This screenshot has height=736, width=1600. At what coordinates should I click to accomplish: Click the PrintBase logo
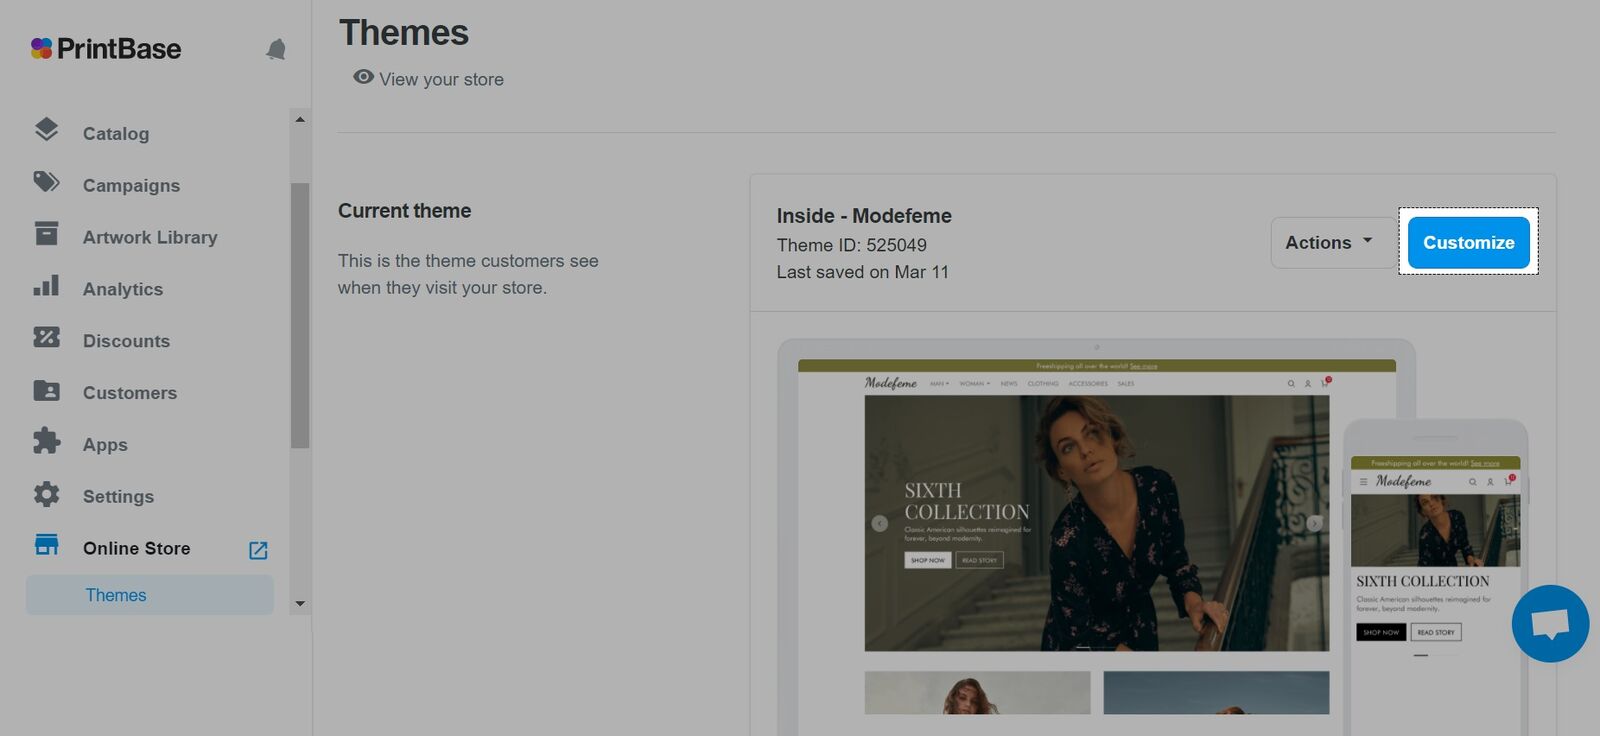106,49
